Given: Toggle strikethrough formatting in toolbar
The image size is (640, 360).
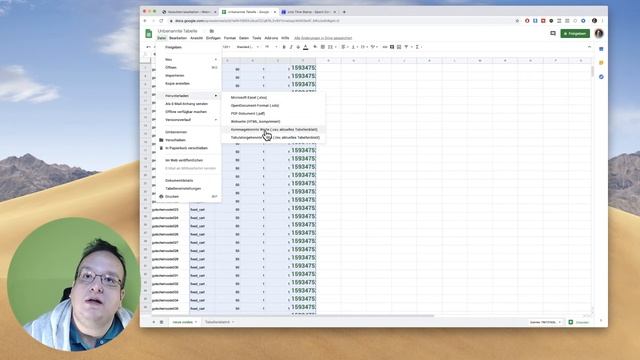Looking at the screenshot, I should [x=298, y=47].
